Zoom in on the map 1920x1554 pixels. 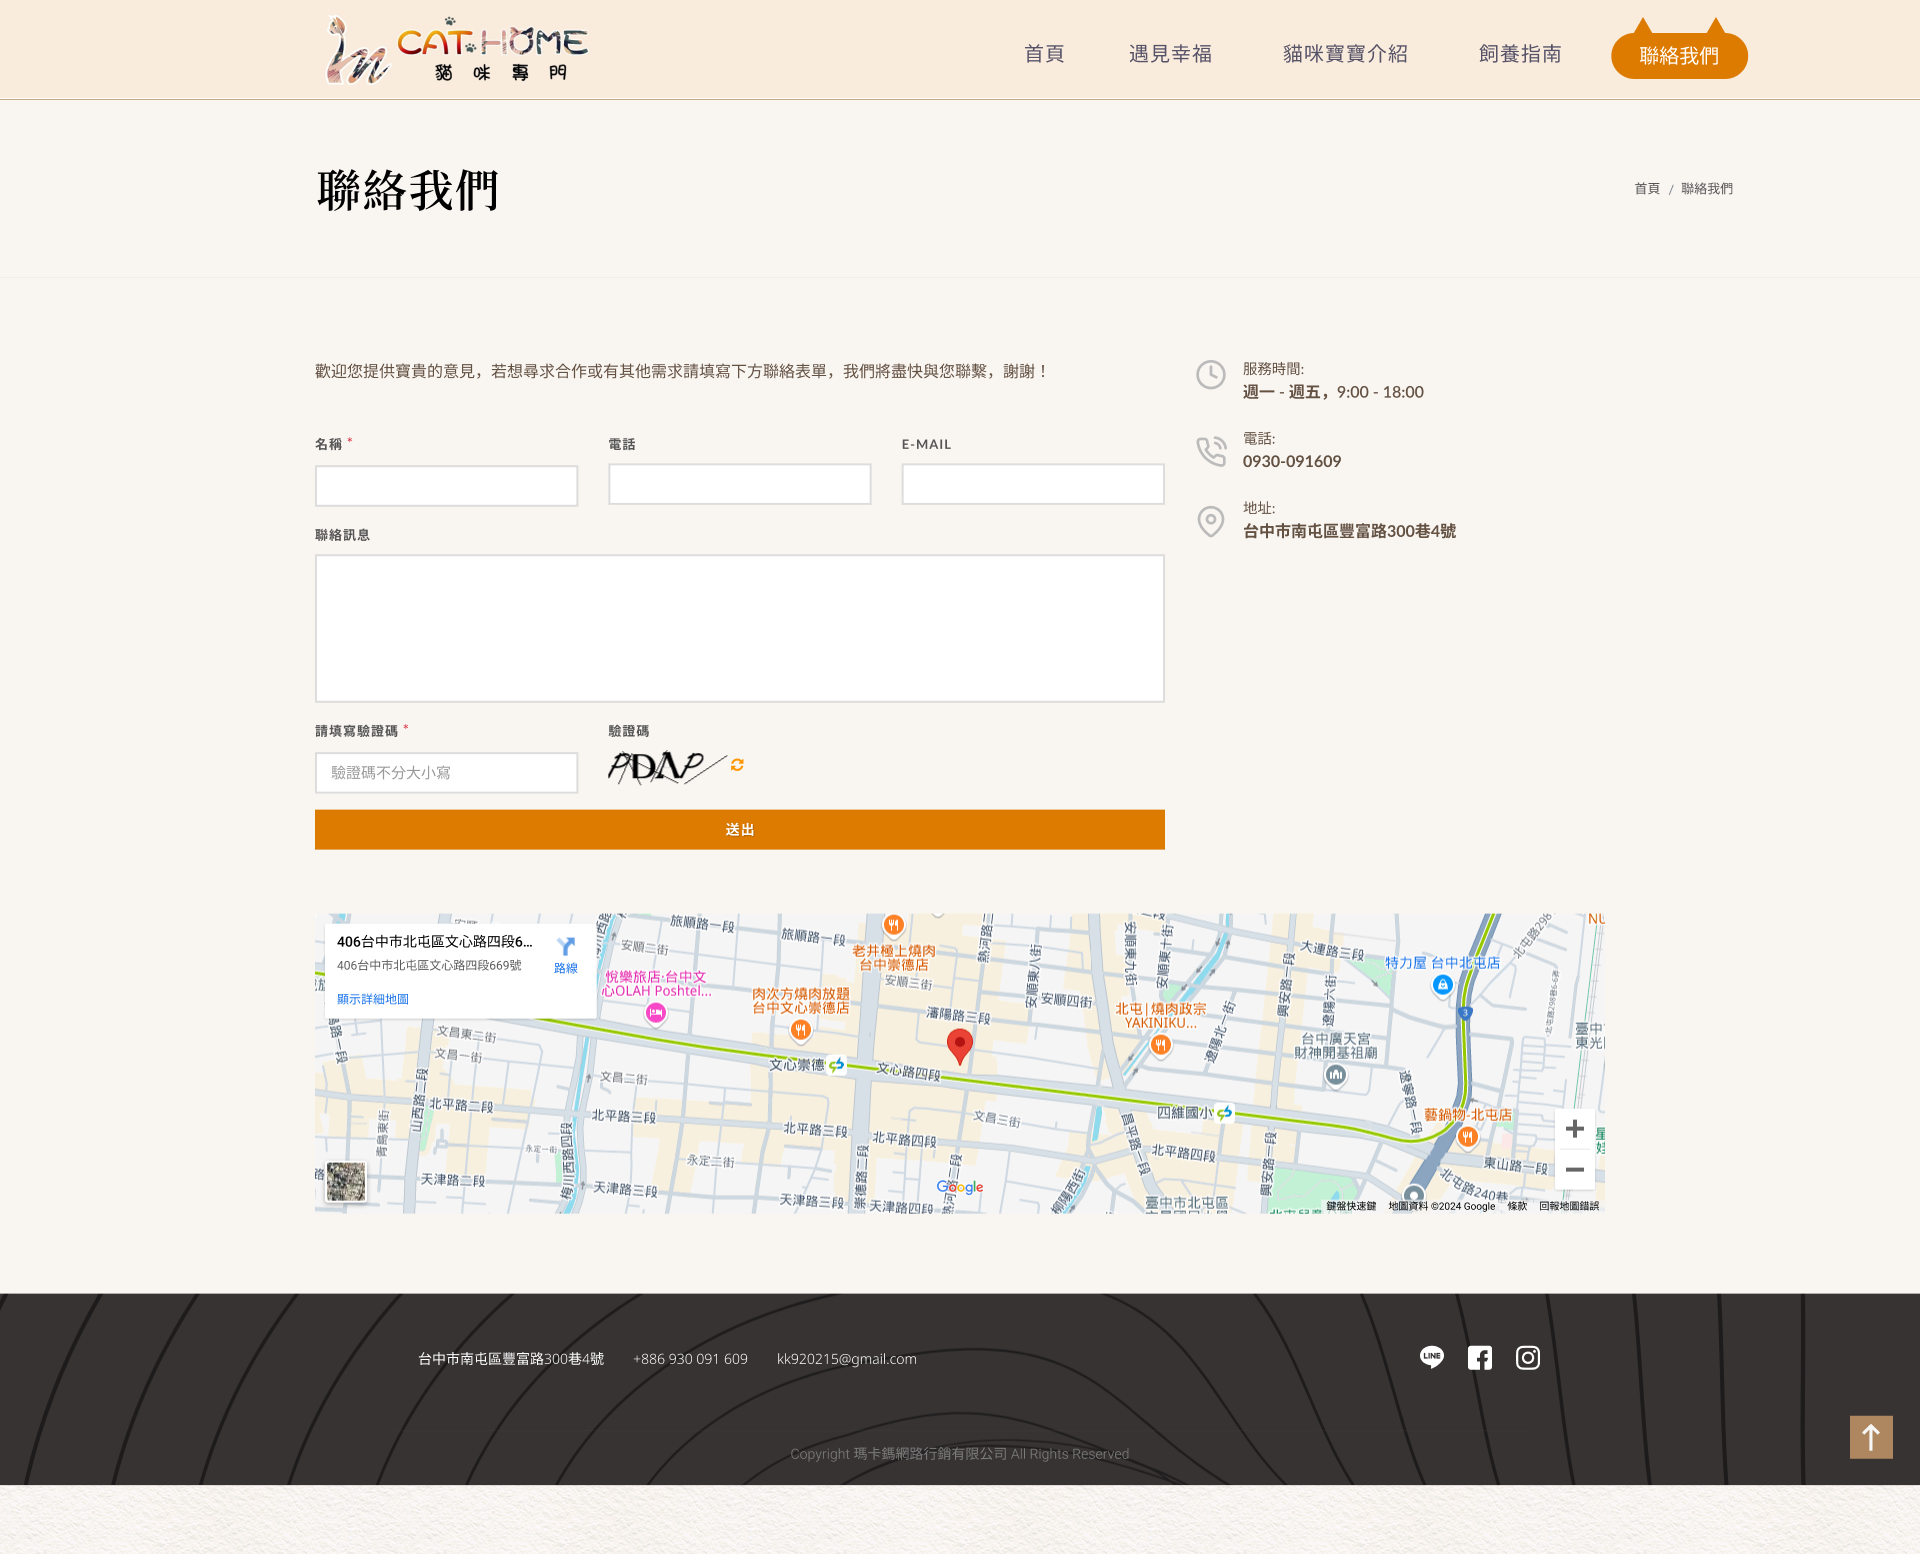pyautogui.click(x=1574, y=1129)
